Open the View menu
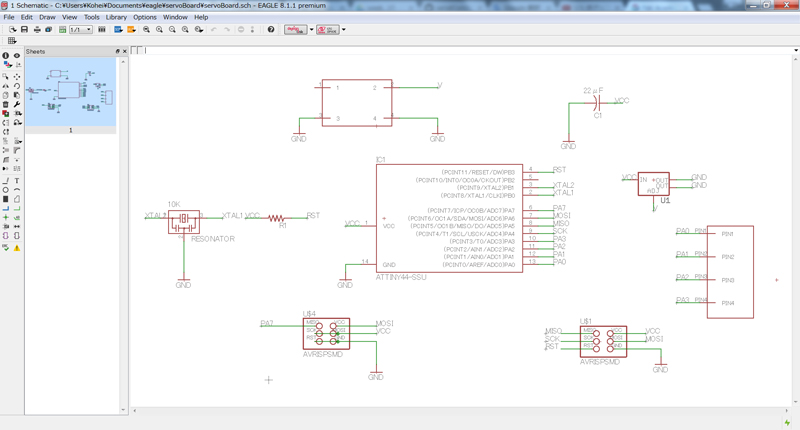The width and height of the screenshot is (800, 430). (69, 17)
